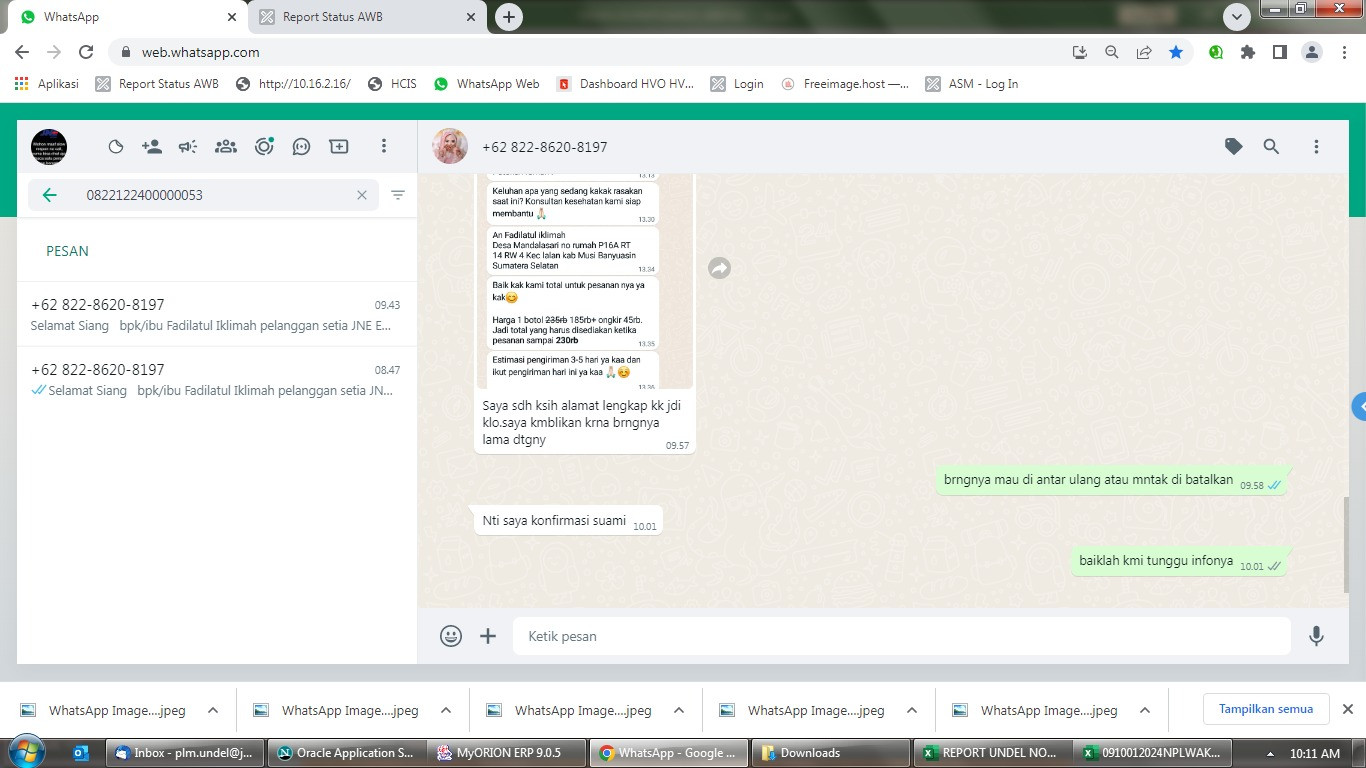
Task: Go back with the browser back arrow
Action: tap(22, 52)
